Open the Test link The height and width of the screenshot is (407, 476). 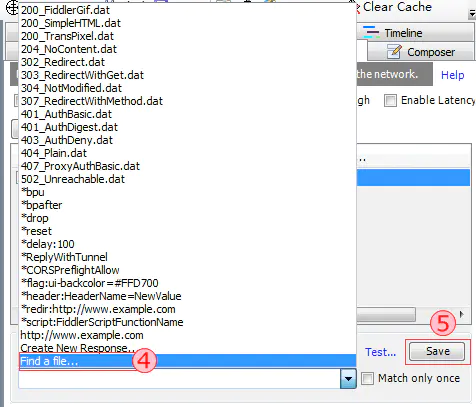[380, 352]
